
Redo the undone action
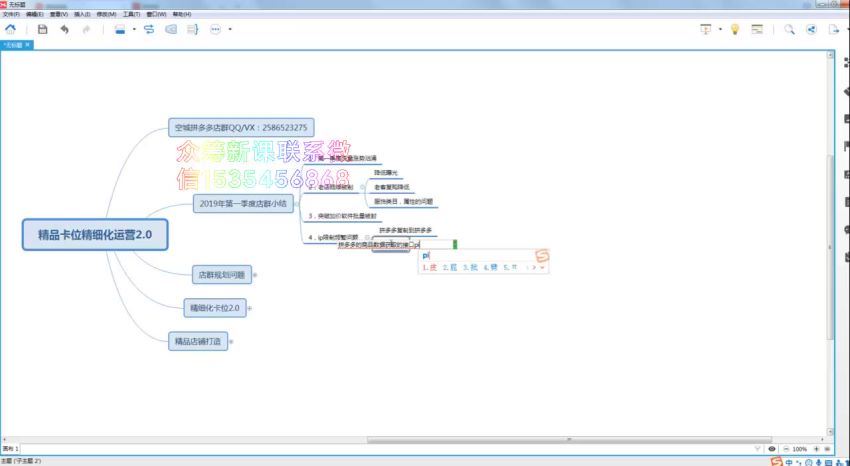86,29
